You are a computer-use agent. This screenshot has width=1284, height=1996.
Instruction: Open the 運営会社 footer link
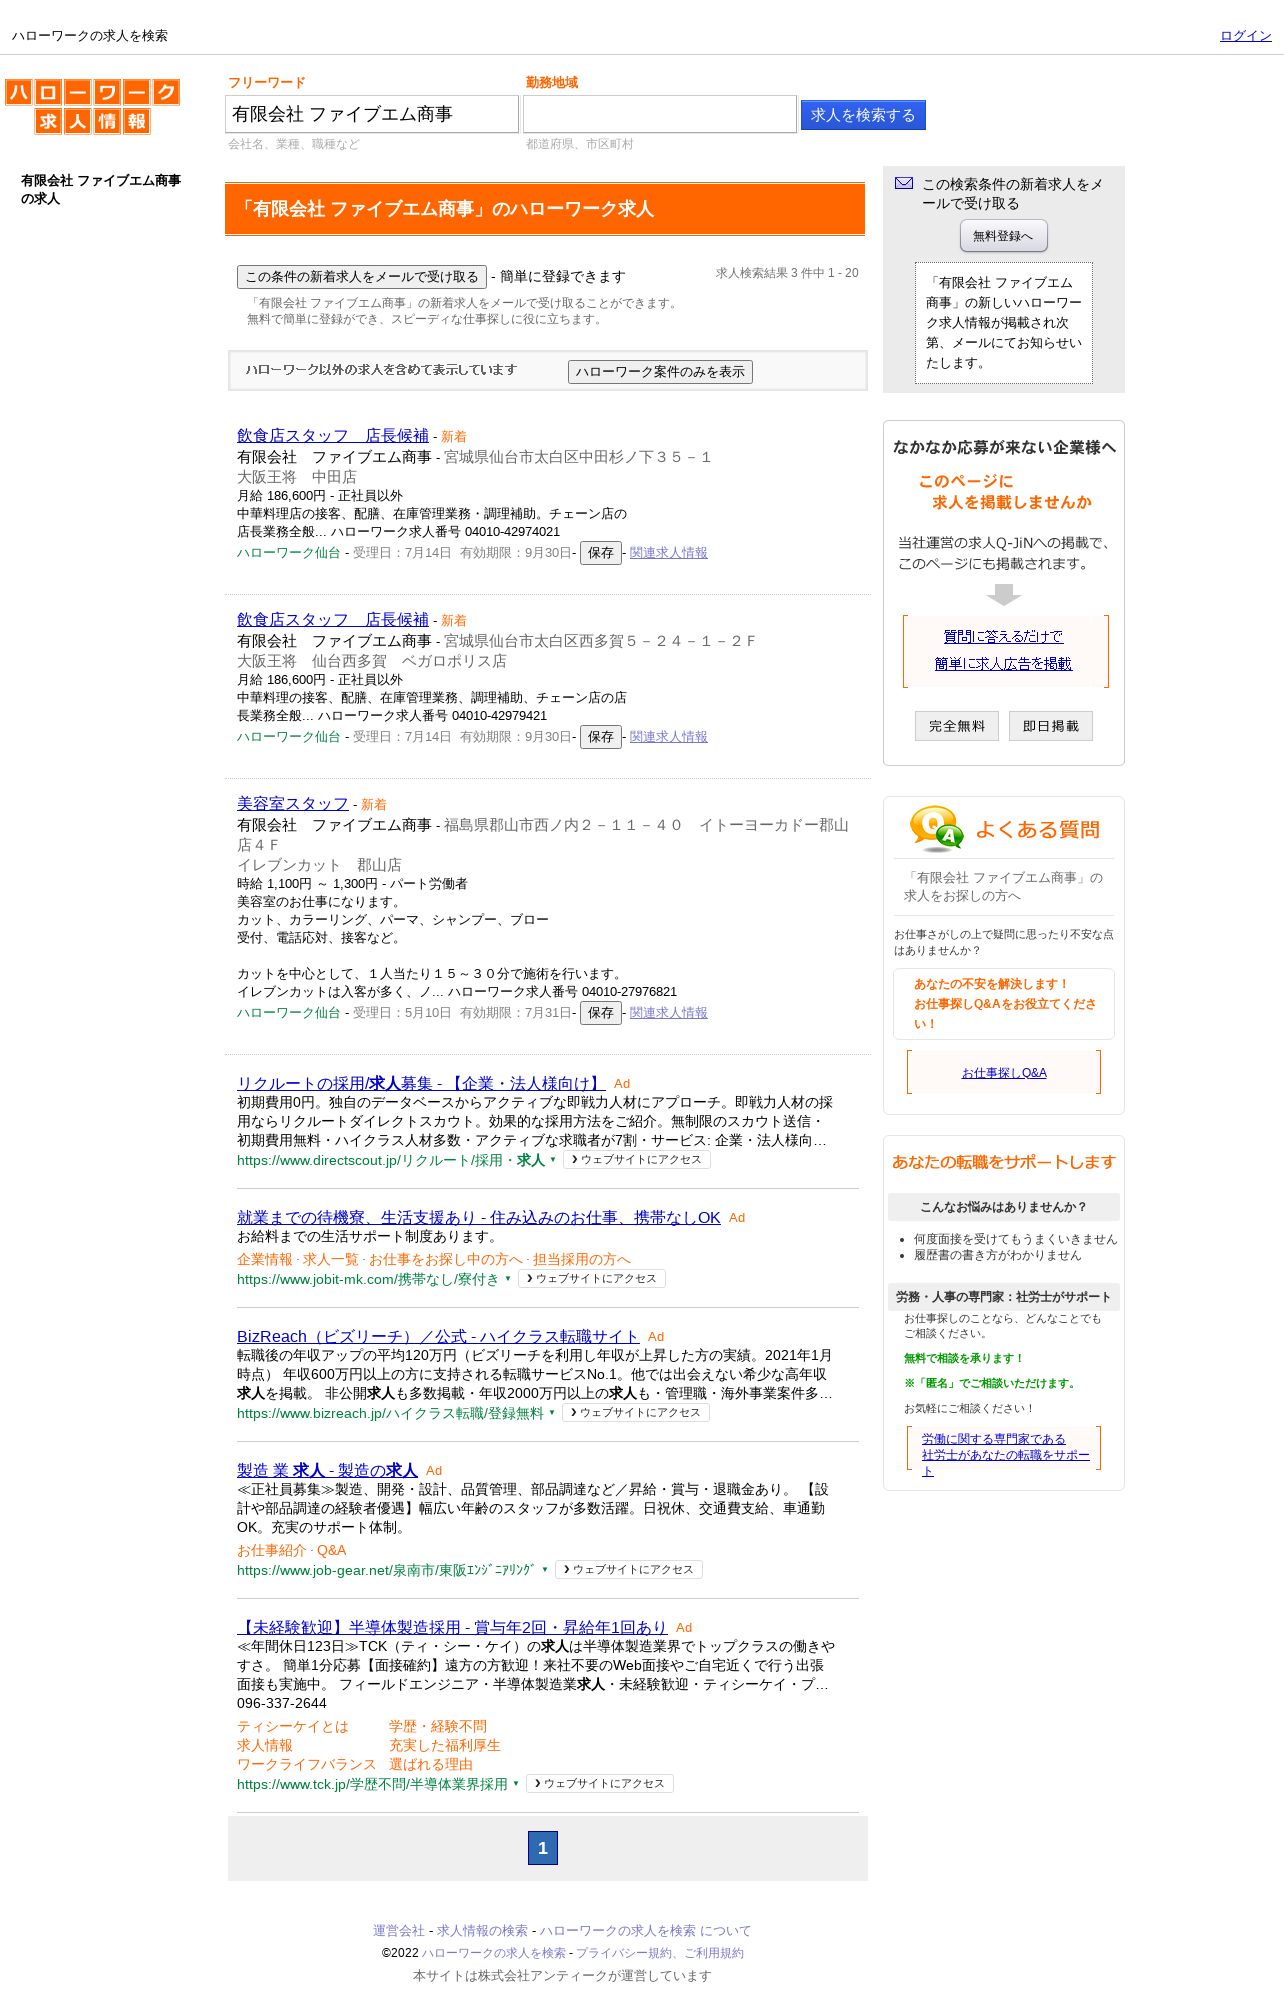pos(399,1931)
